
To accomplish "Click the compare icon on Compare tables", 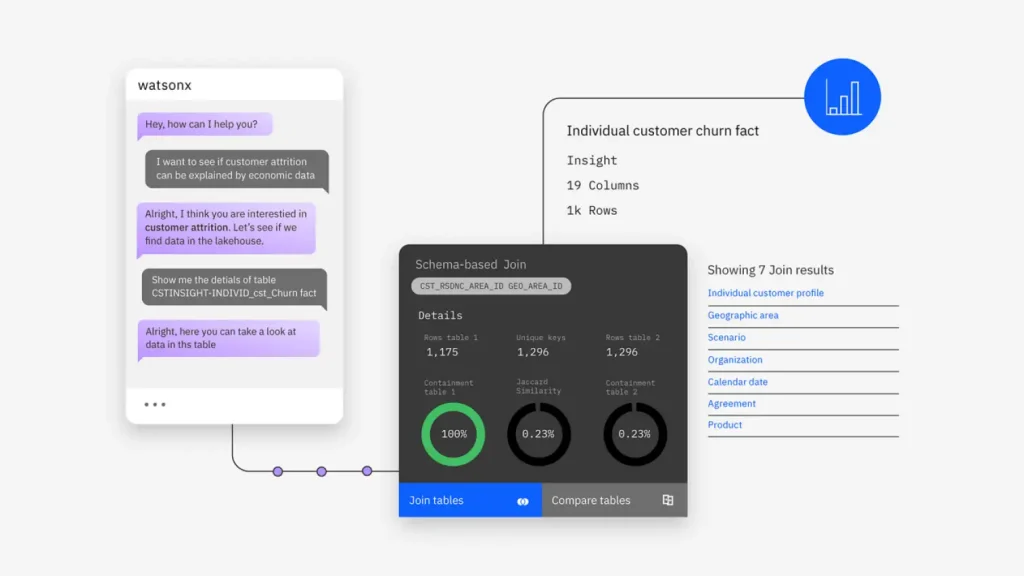I will tap(668, 500).
